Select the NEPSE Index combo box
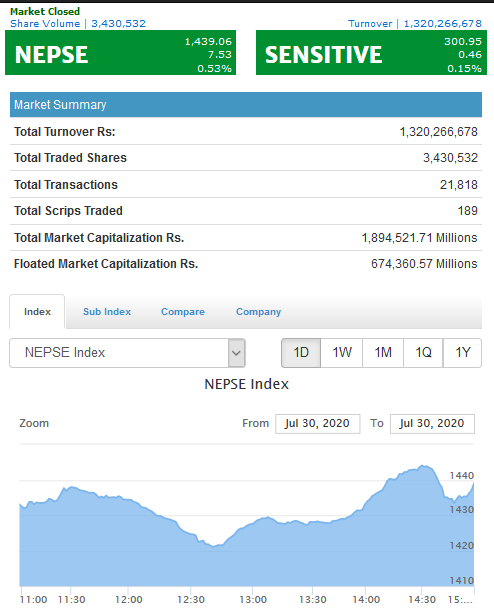Image resolution: width=494 pixels, height=610 pixels. (x=127, y=353)
